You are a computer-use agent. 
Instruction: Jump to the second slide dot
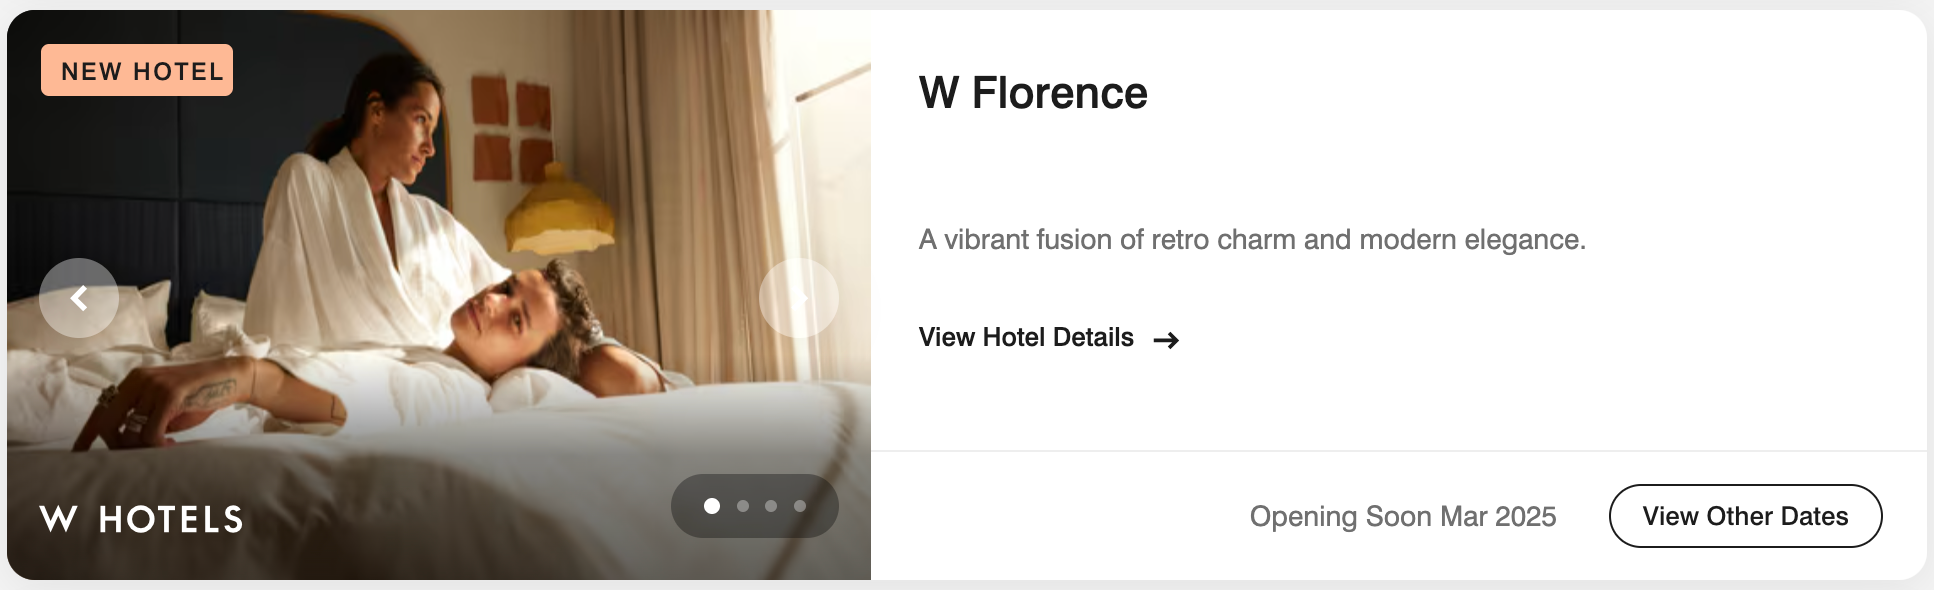(x=742, y=506)
